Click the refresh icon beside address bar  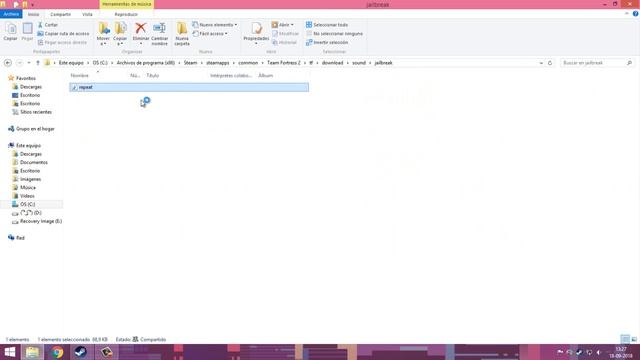550,63
